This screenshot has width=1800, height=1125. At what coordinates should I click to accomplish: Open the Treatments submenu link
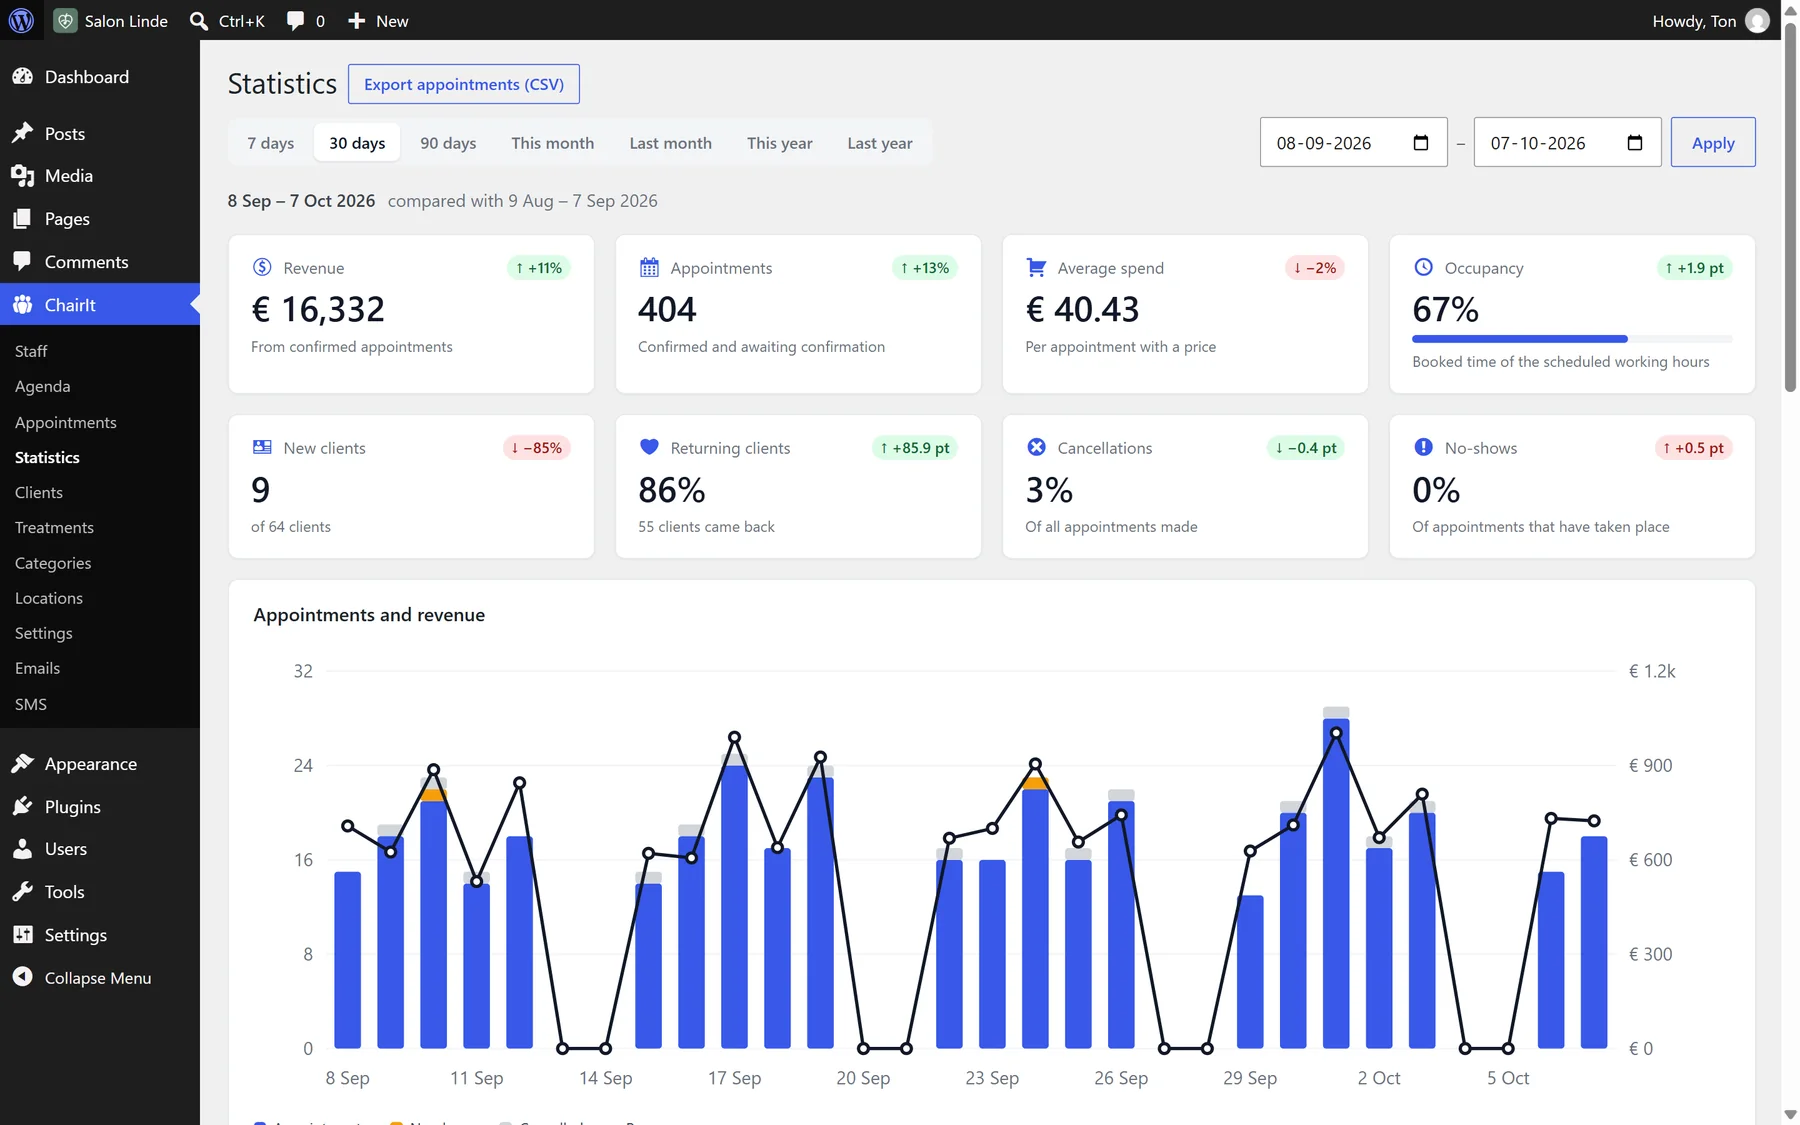[54, 527]
